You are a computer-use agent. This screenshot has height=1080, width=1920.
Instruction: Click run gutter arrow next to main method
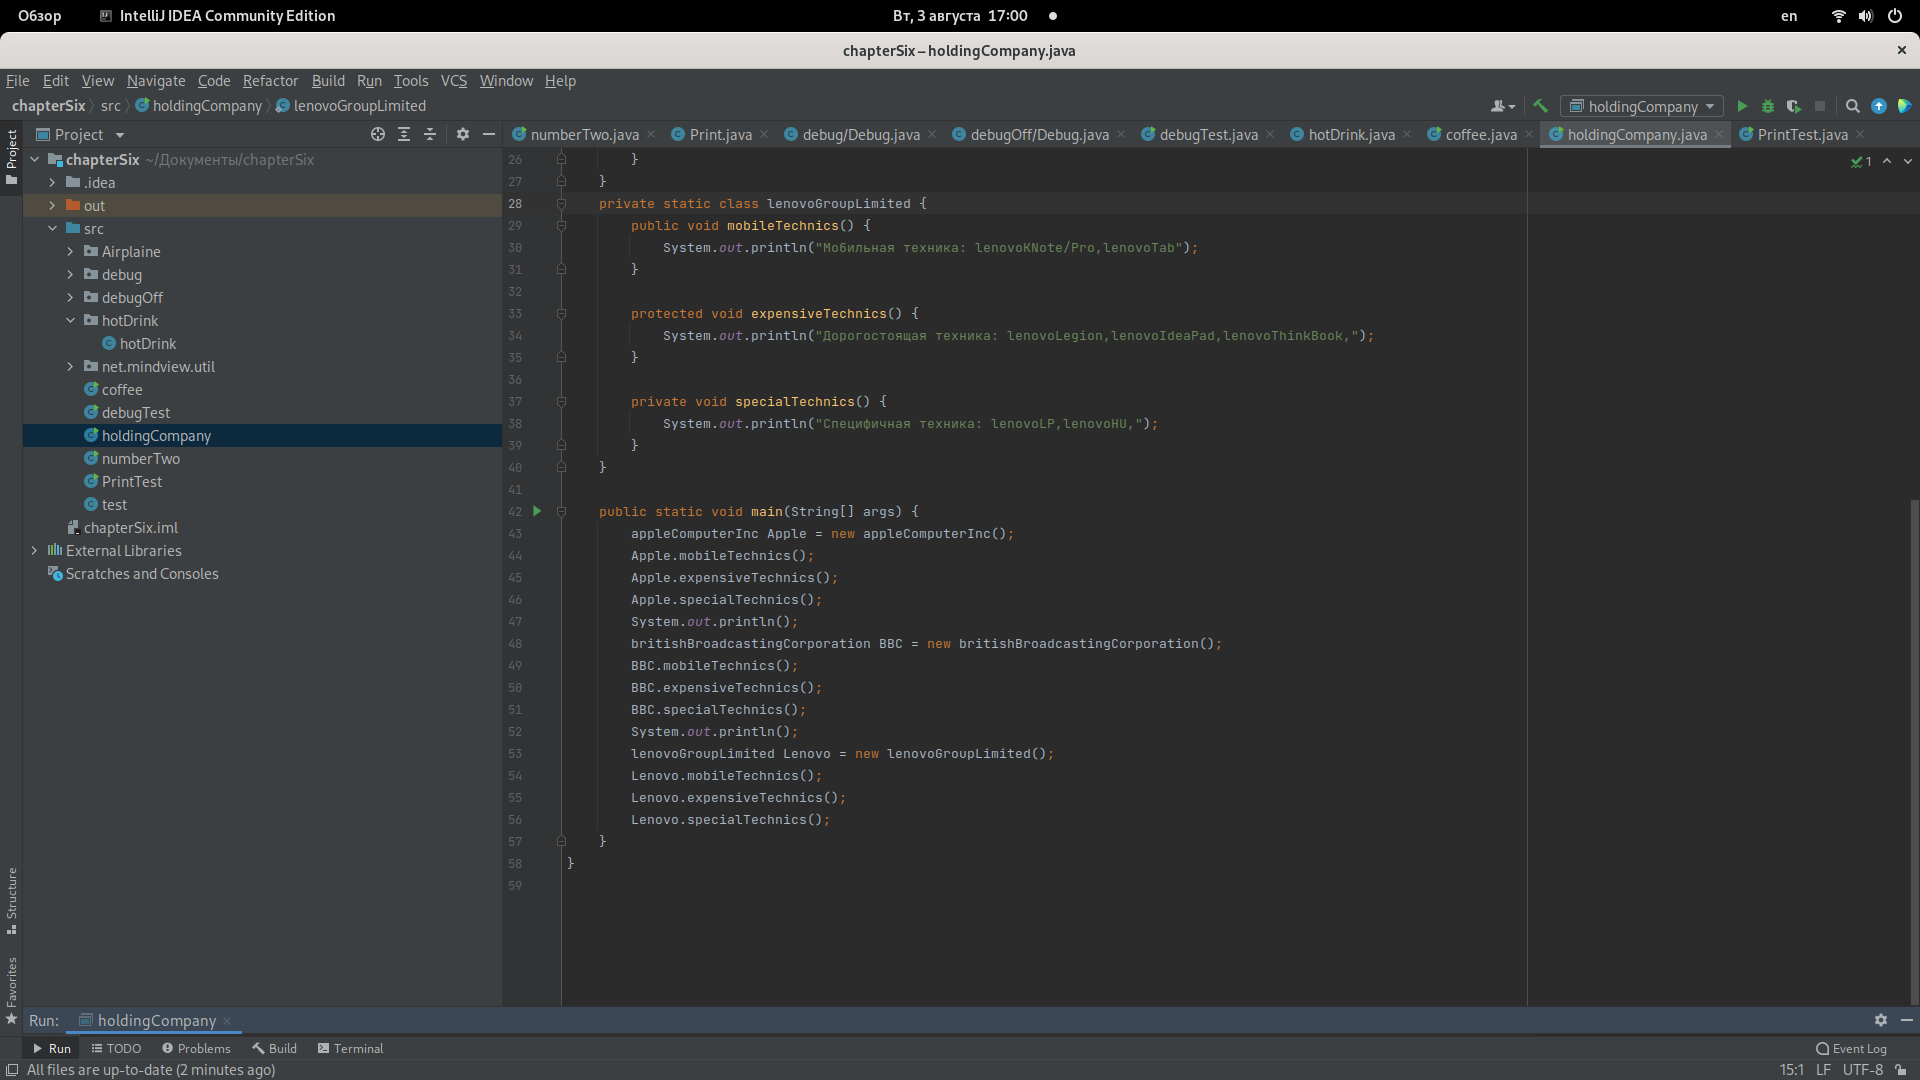pos(537,511)
